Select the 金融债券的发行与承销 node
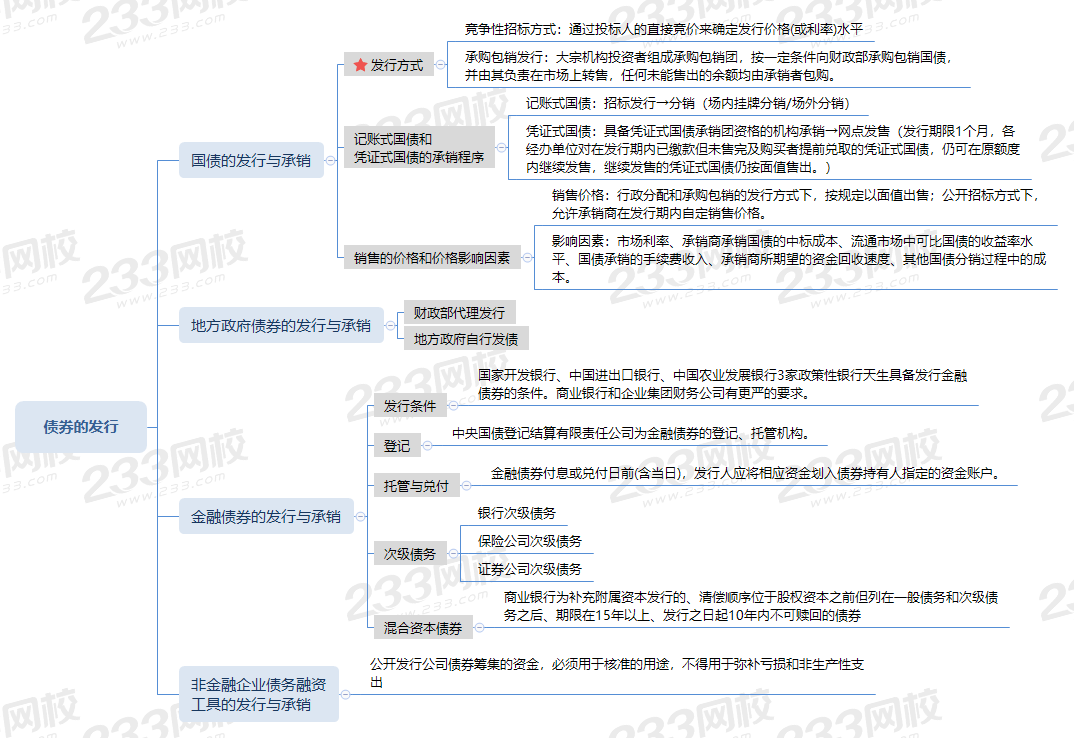The height and width of the screenshot is (738, 1074). tap(266, 517)
